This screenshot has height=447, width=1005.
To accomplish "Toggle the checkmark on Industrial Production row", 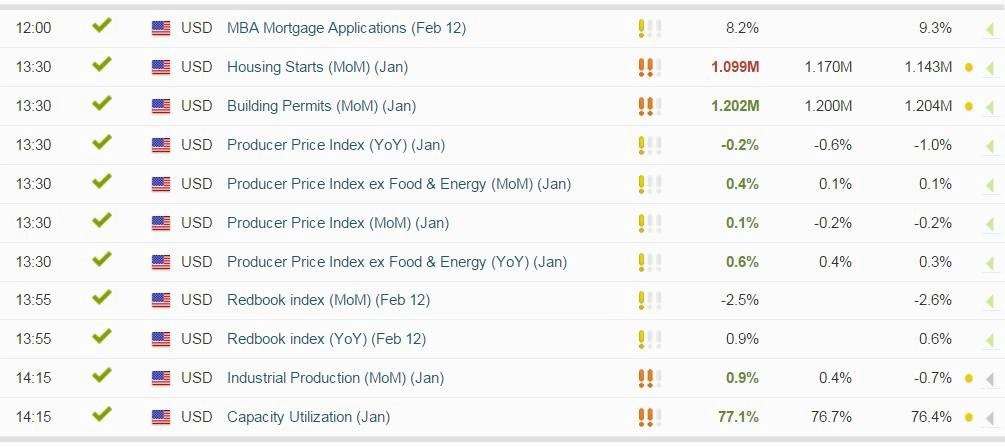I will pos(101,376).
